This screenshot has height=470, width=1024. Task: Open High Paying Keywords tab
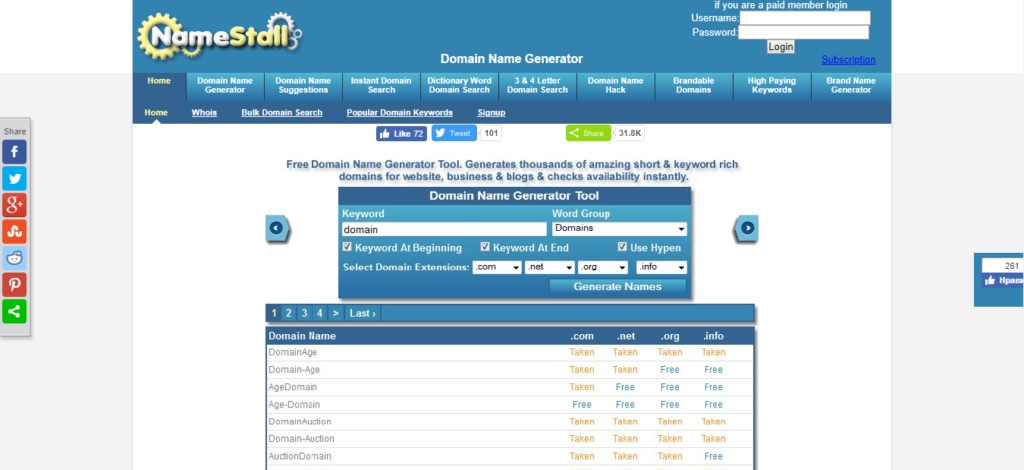(x=772, y=86)
